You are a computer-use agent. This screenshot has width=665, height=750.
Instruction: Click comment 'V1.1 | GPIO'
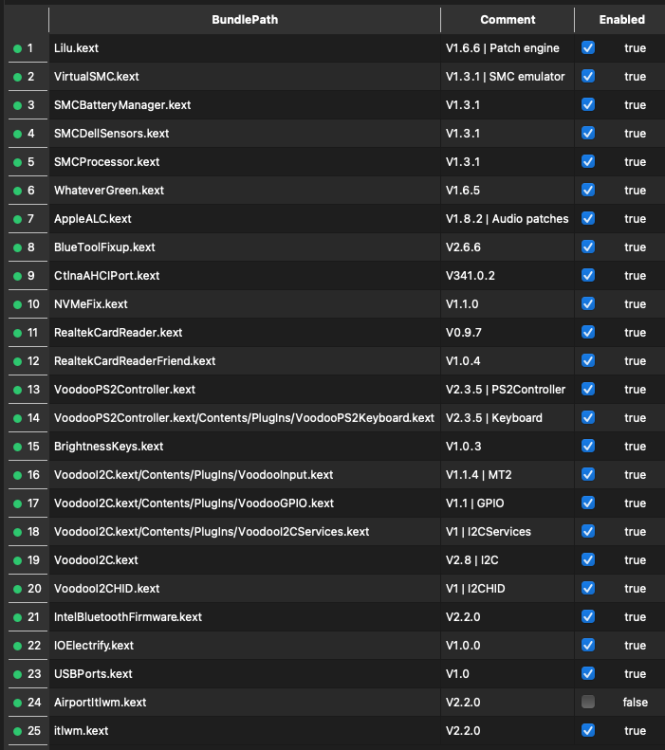tap(475, 503)
